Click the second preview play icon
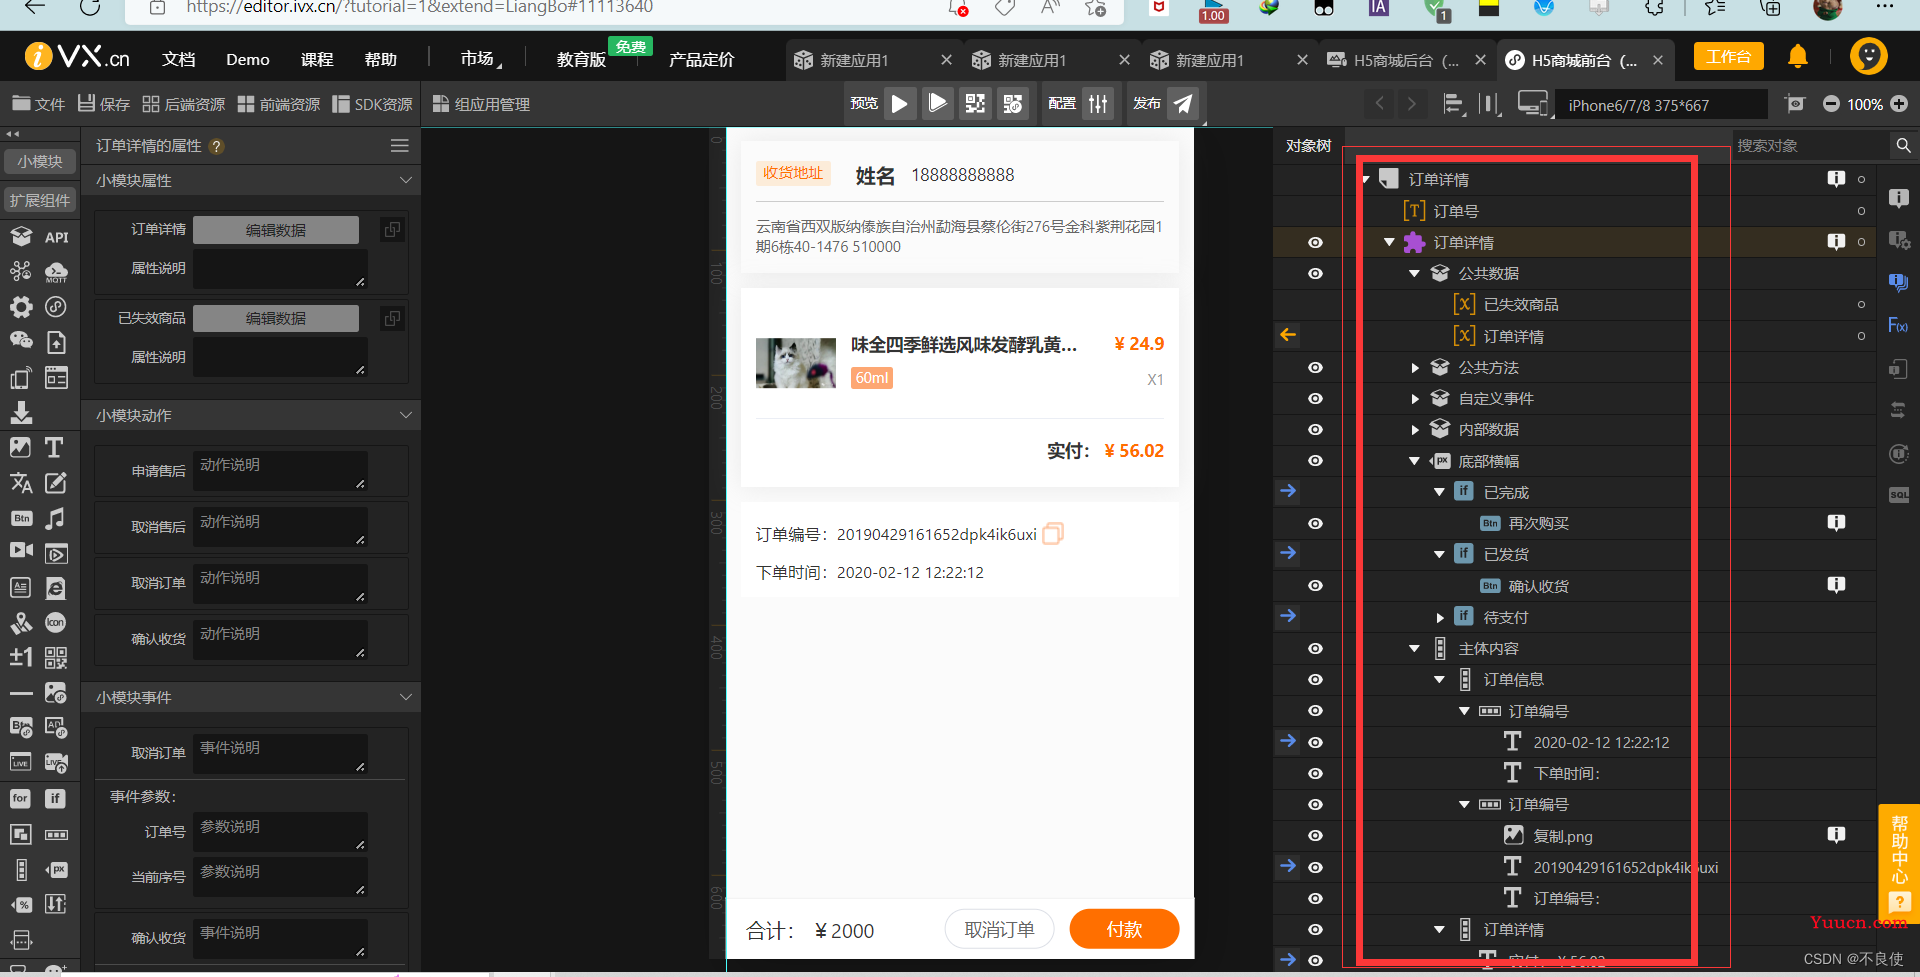Viewport: 1920px width, 977px height. (x=937, y=104)
